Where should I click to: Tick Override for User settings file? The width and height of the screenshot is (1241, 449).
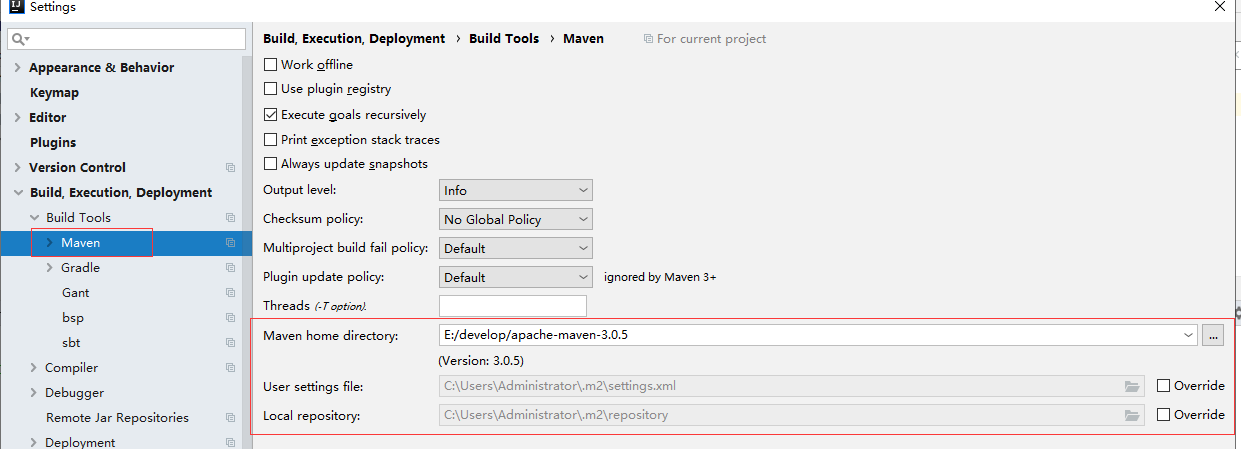coord(1163,386)
